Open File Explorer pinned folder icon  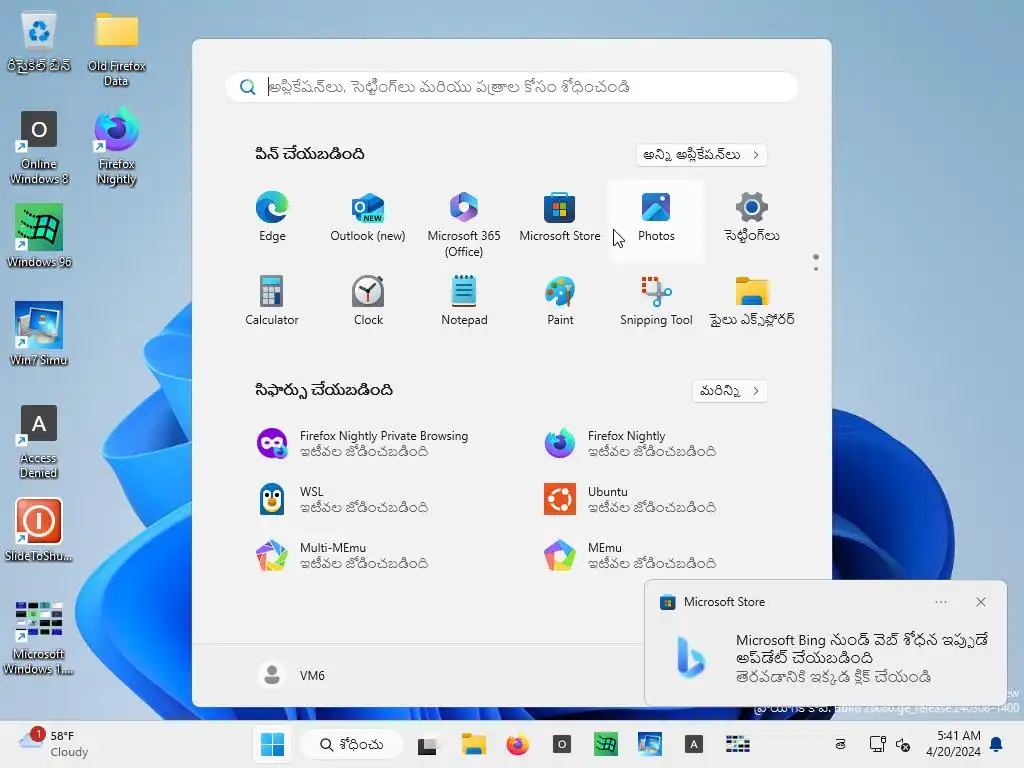(752, 301)
